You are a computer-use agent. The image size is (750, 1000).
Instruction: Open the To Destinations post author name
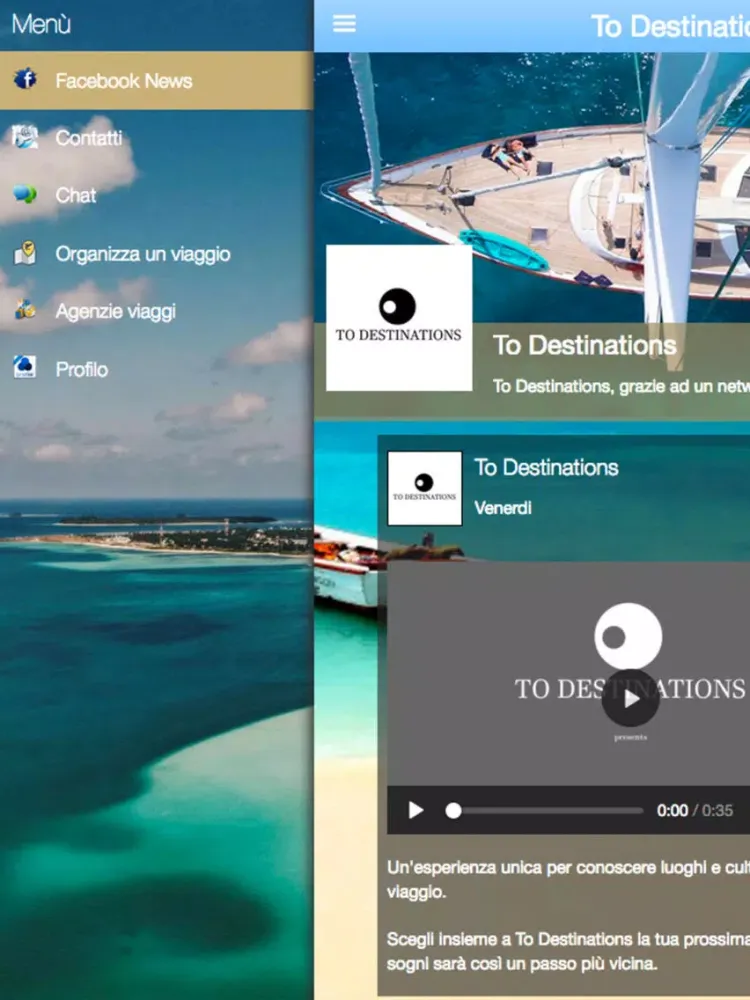coord(547,467)
